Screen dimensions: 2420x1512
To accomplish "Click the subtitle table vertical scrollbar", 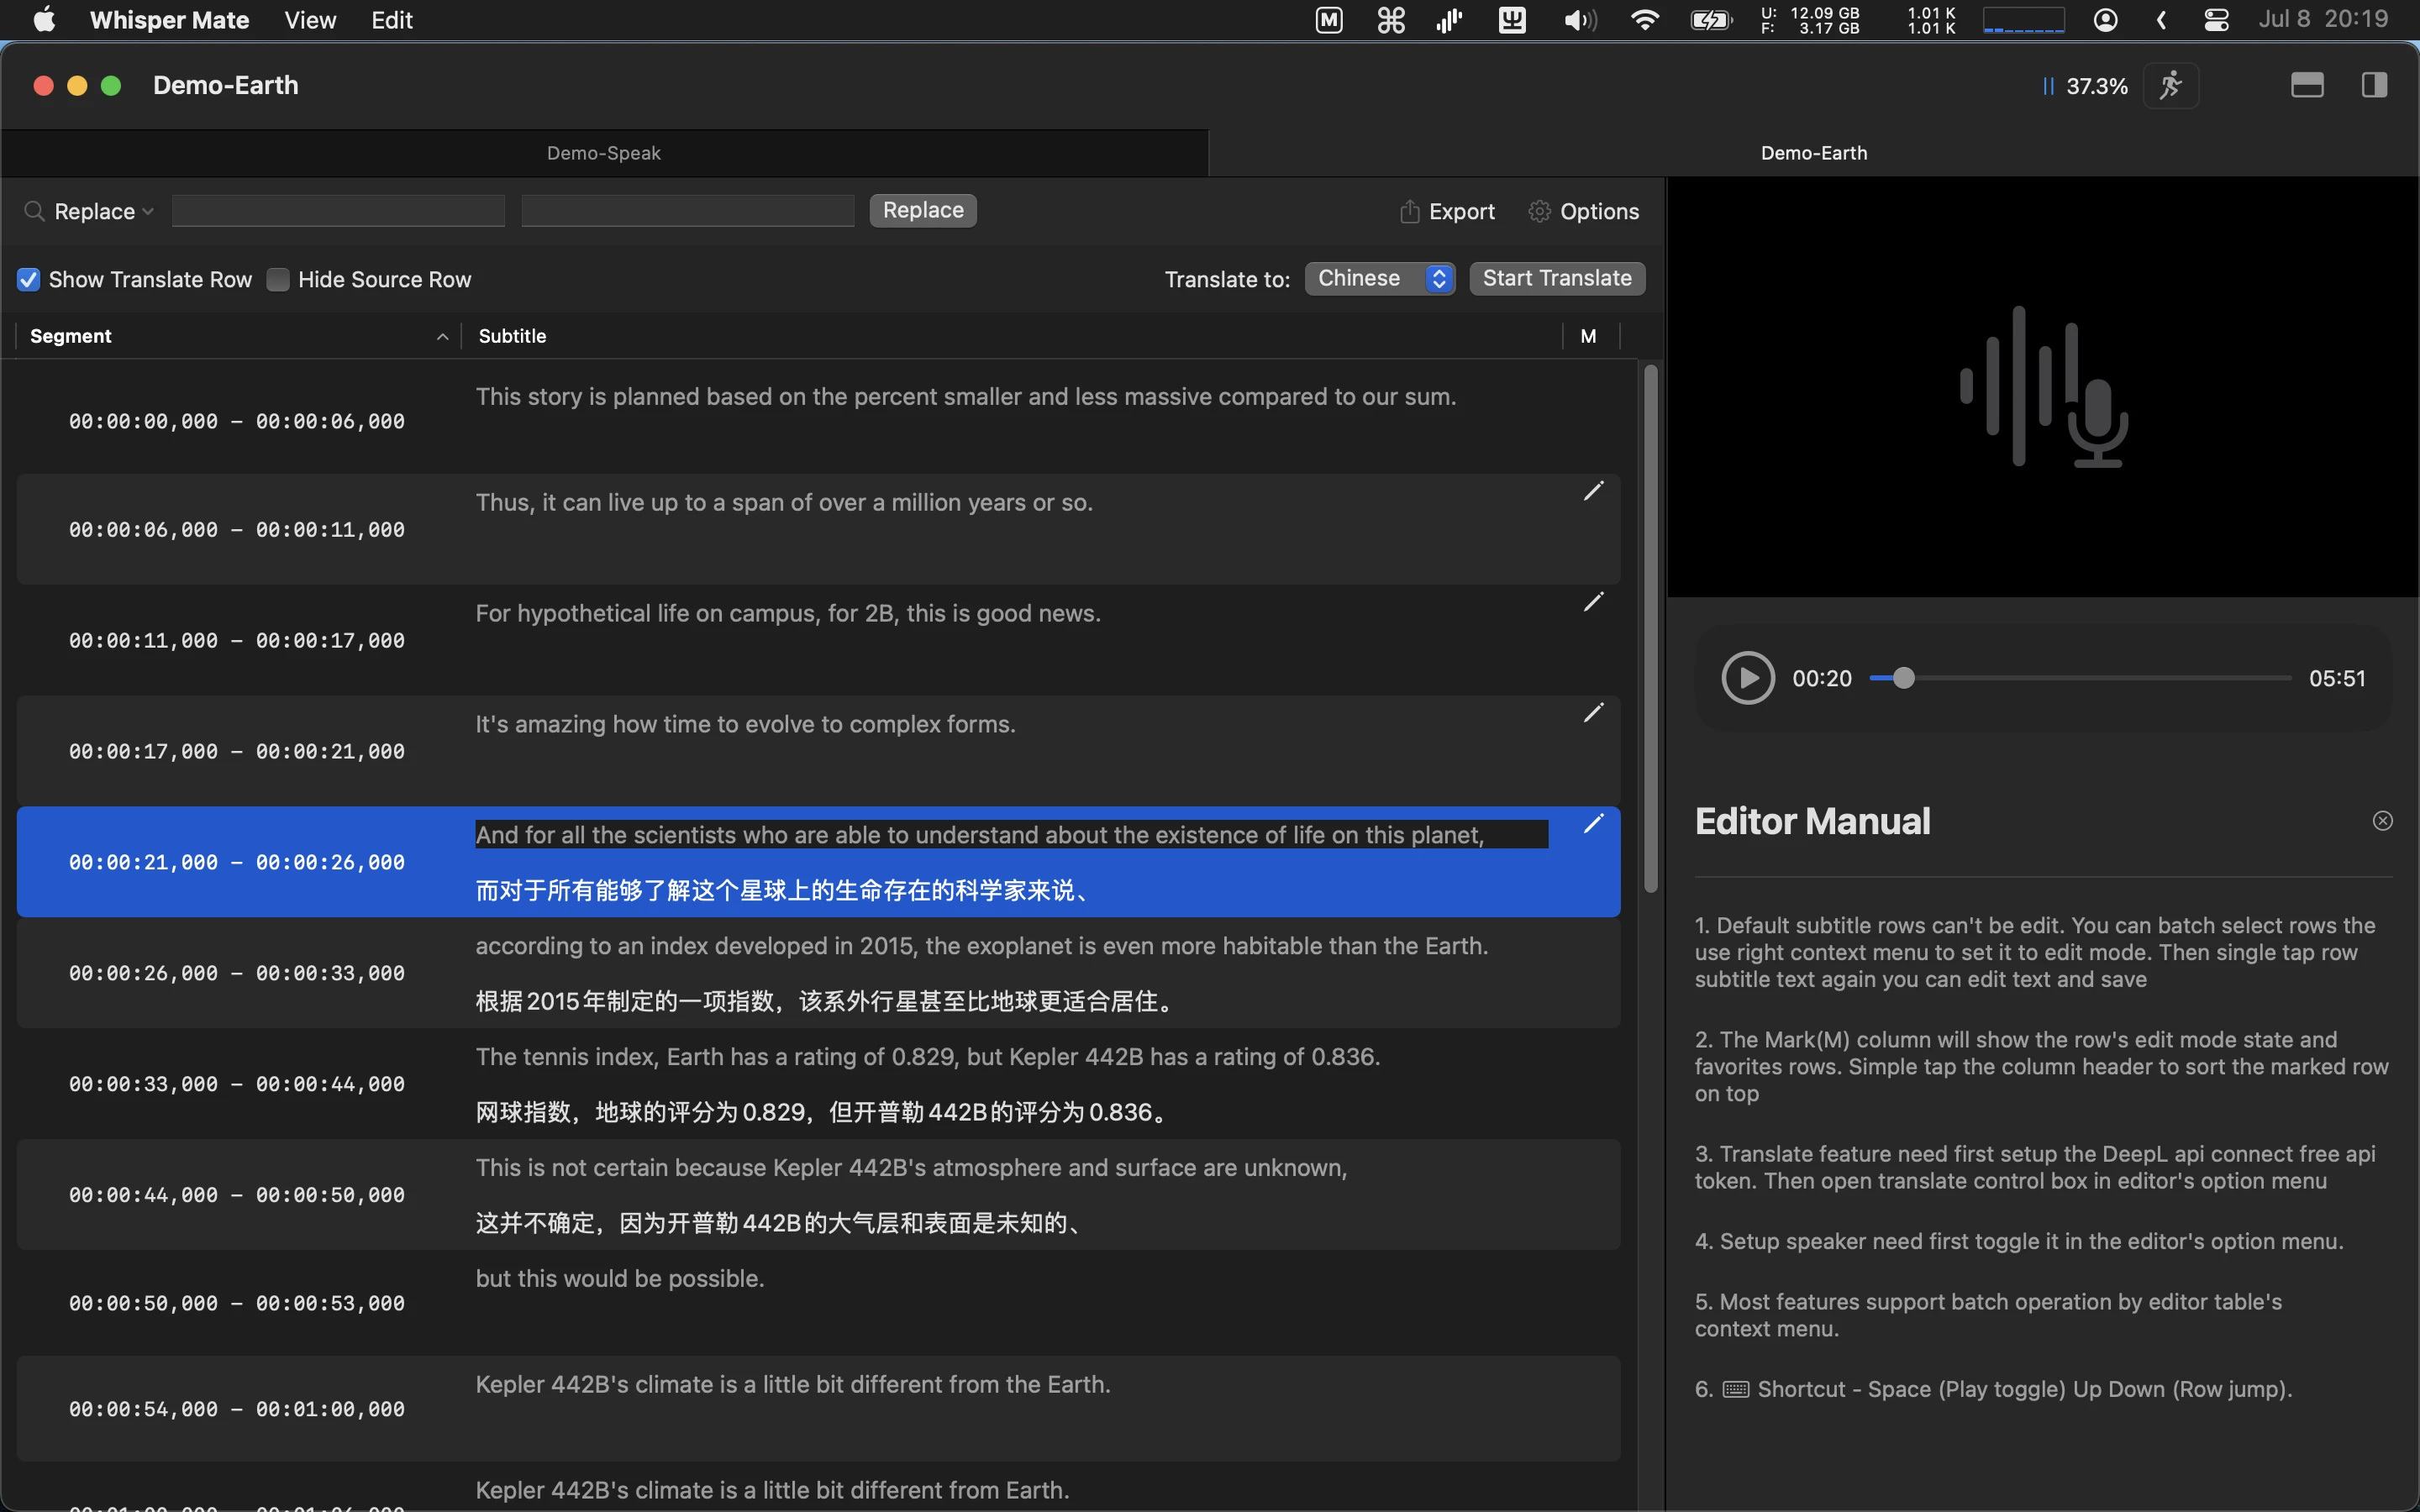I will 1650,628.
